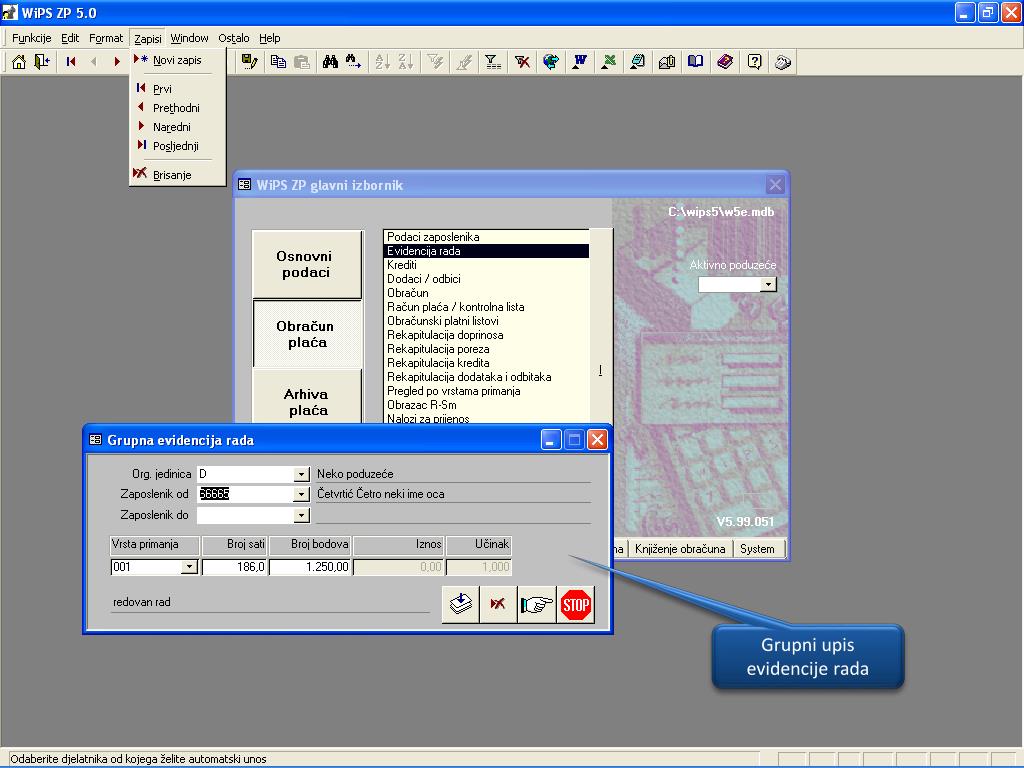Click the red X delete button in Grupna evidencija rada
Viewport: 1024px width, 768px height.
pos(498,605)
